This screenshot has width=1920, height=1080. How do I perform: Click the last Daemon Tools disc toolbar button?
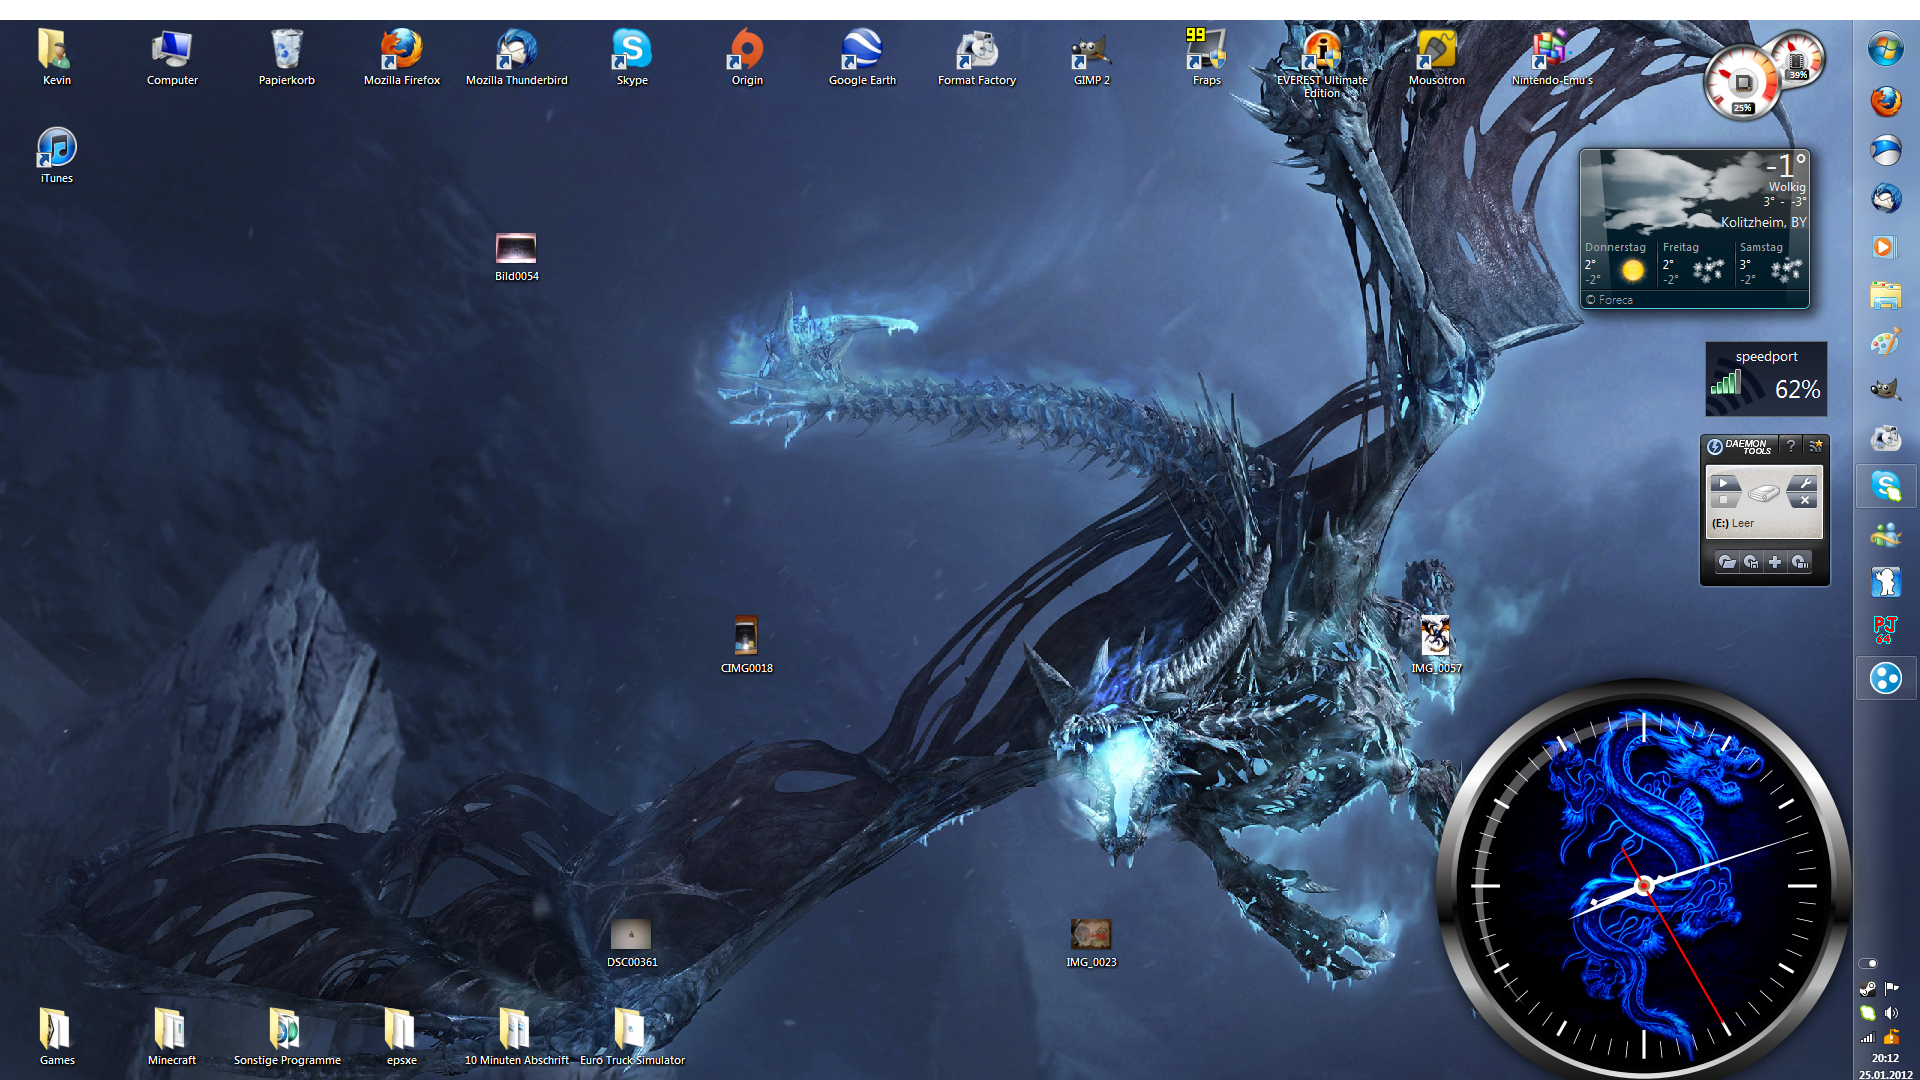(1800, 562)
